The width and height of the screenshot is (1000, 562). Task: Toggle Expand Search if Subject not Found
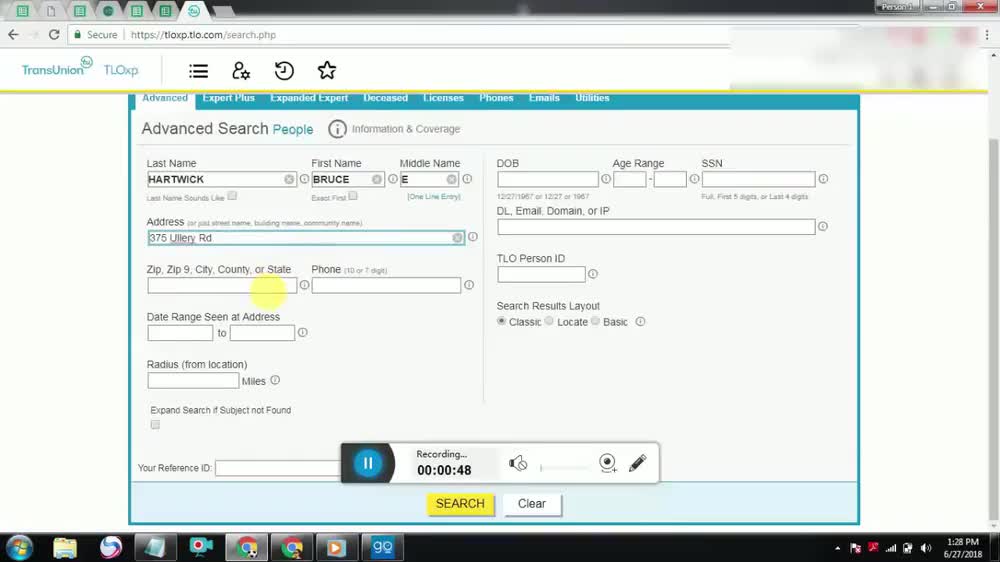click(155, 425)
